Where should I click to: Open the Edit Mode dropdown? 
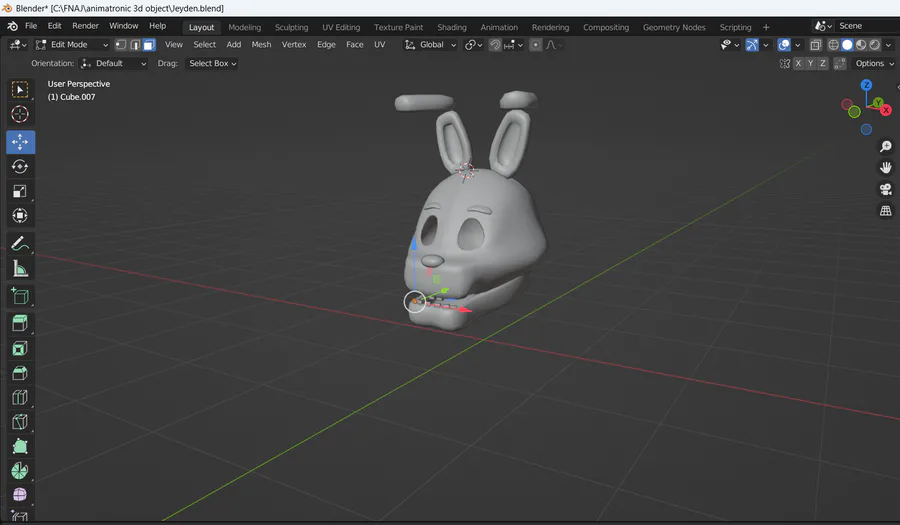point(72,45)
